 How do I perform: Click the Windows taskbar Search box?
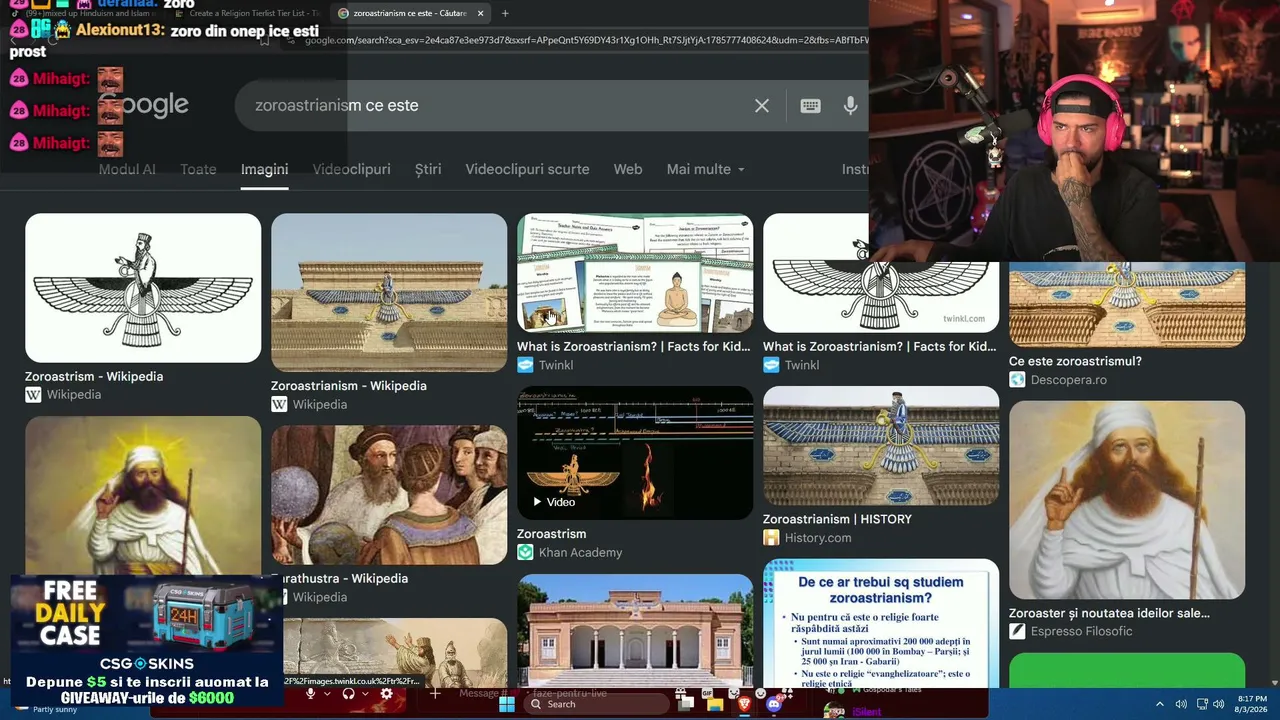click(597, 704)
